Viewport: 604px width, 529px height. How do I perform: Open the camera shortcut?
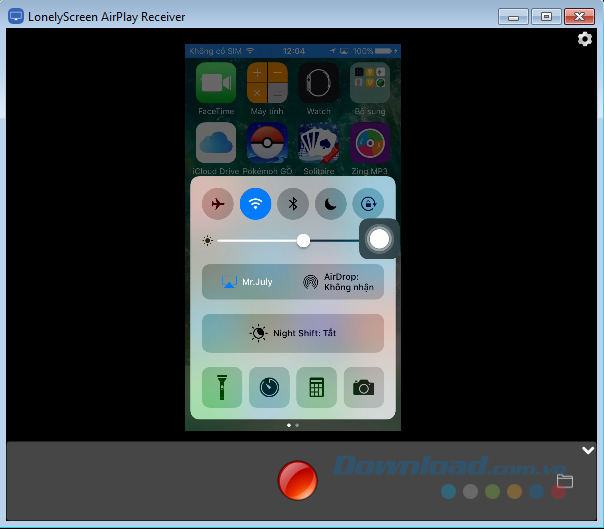click(x=364, y=388)
